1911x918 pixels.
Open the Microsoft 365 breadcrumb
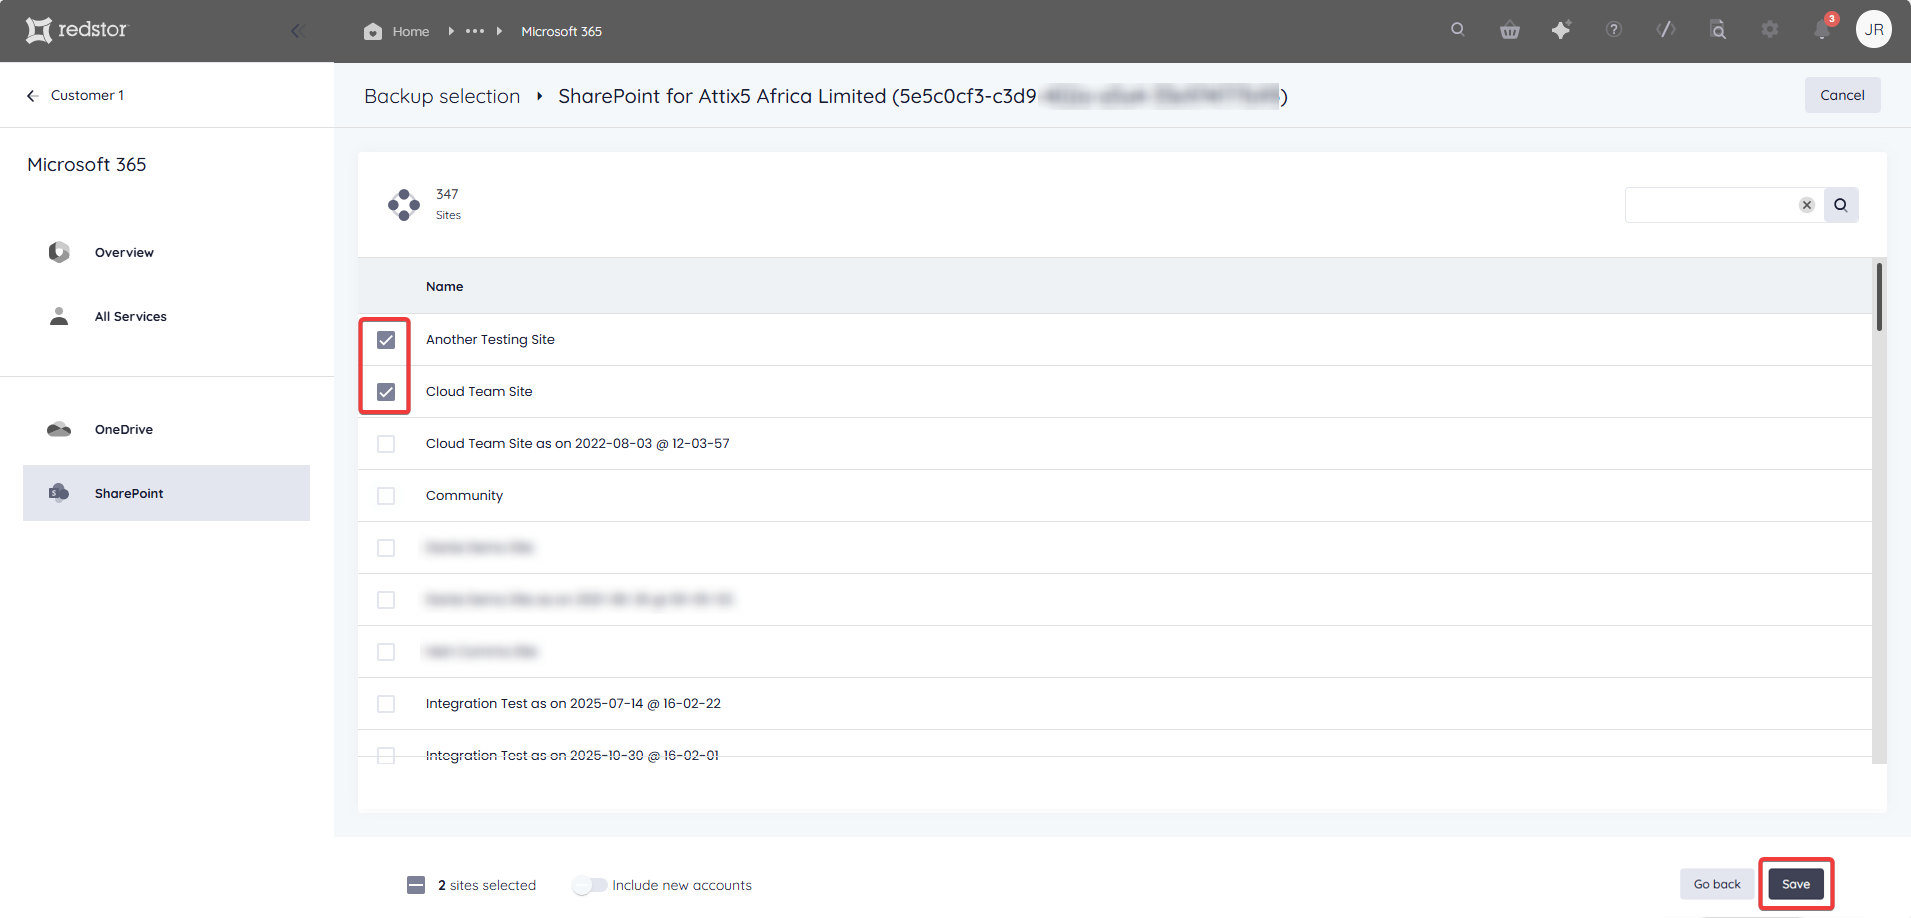click(x=561, y=31)
